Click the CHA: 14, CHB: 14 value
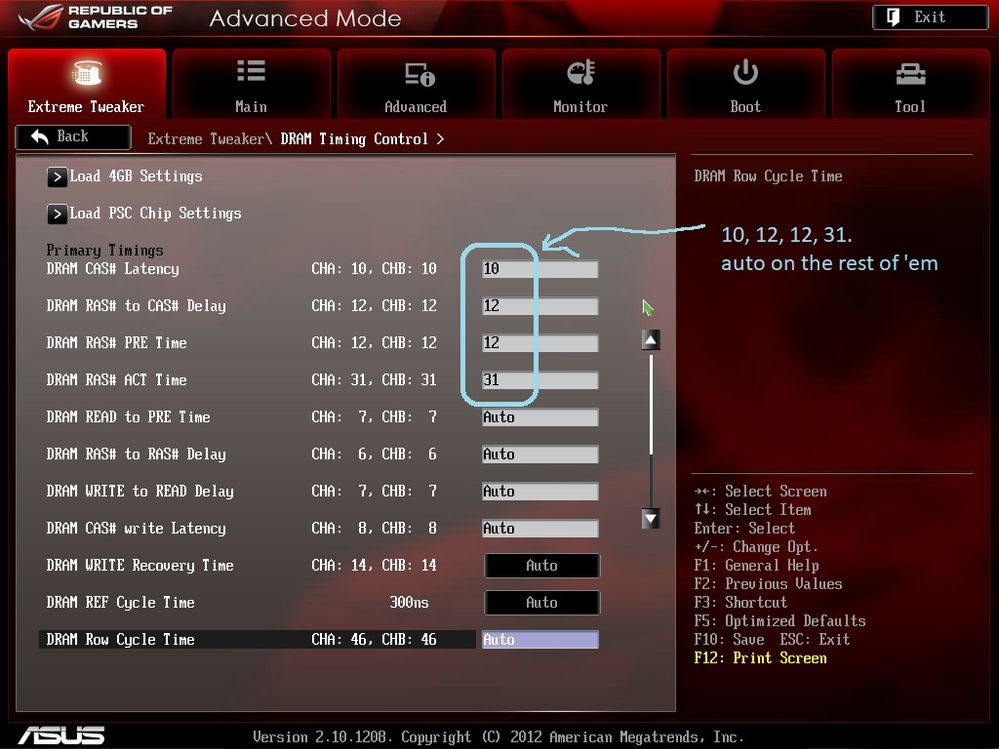 [x=374, y=566]
